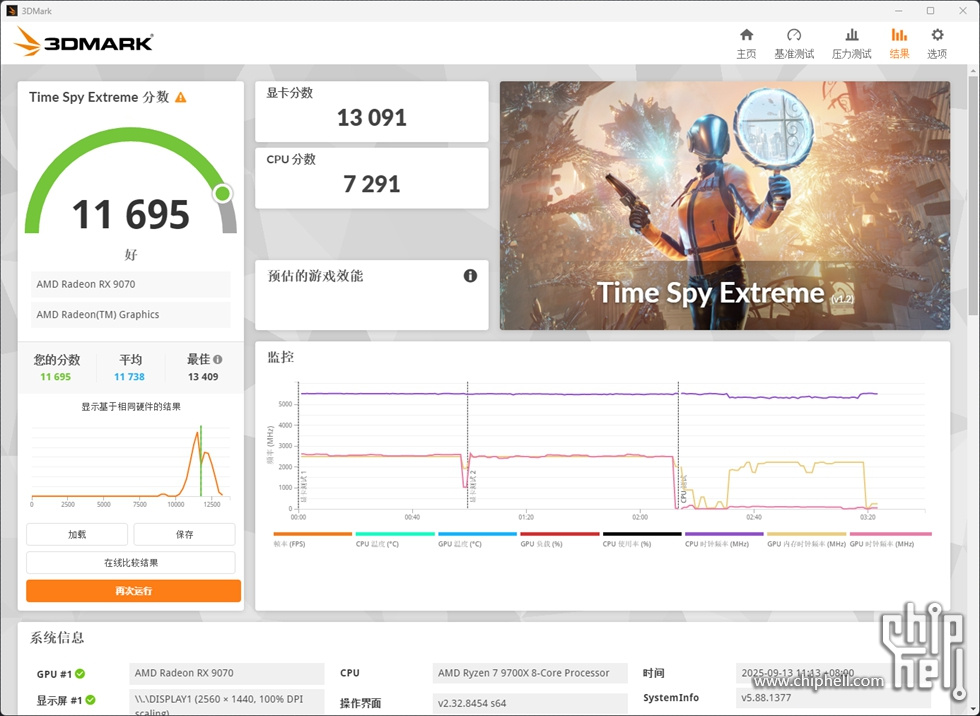Click the 显卡测试 2 marker line in the monitoring chart
The width and height of the screenshot is (980, 716).
click(468, 445)
